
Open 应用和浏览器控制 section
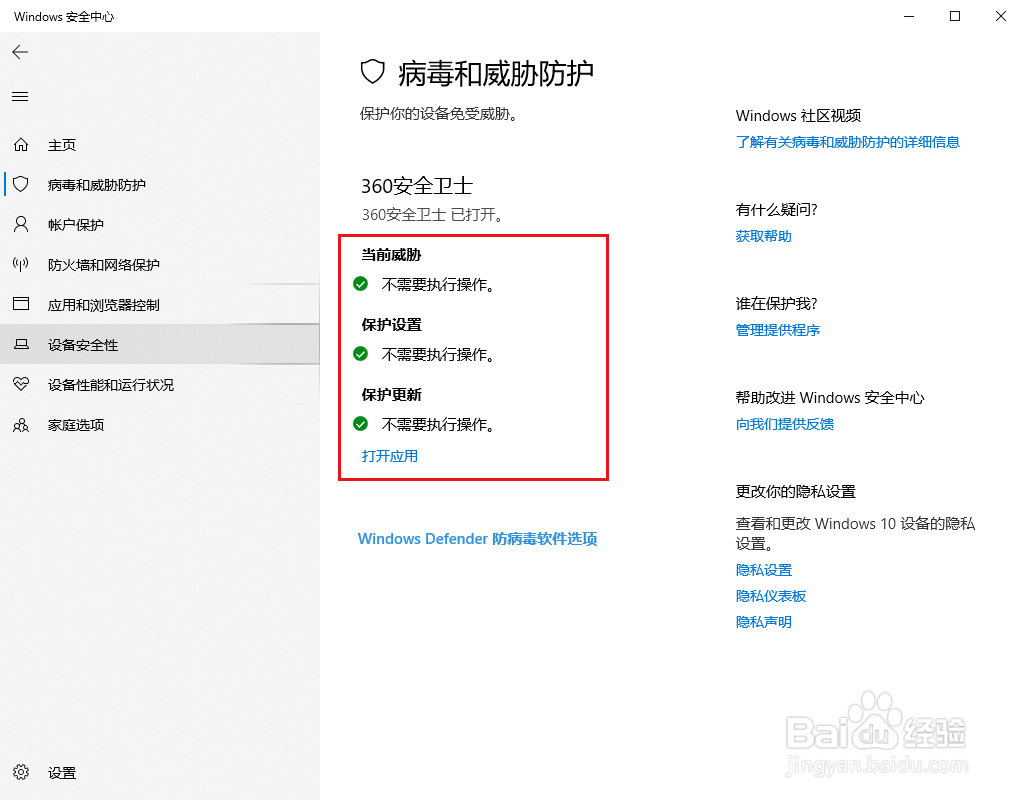160,305
